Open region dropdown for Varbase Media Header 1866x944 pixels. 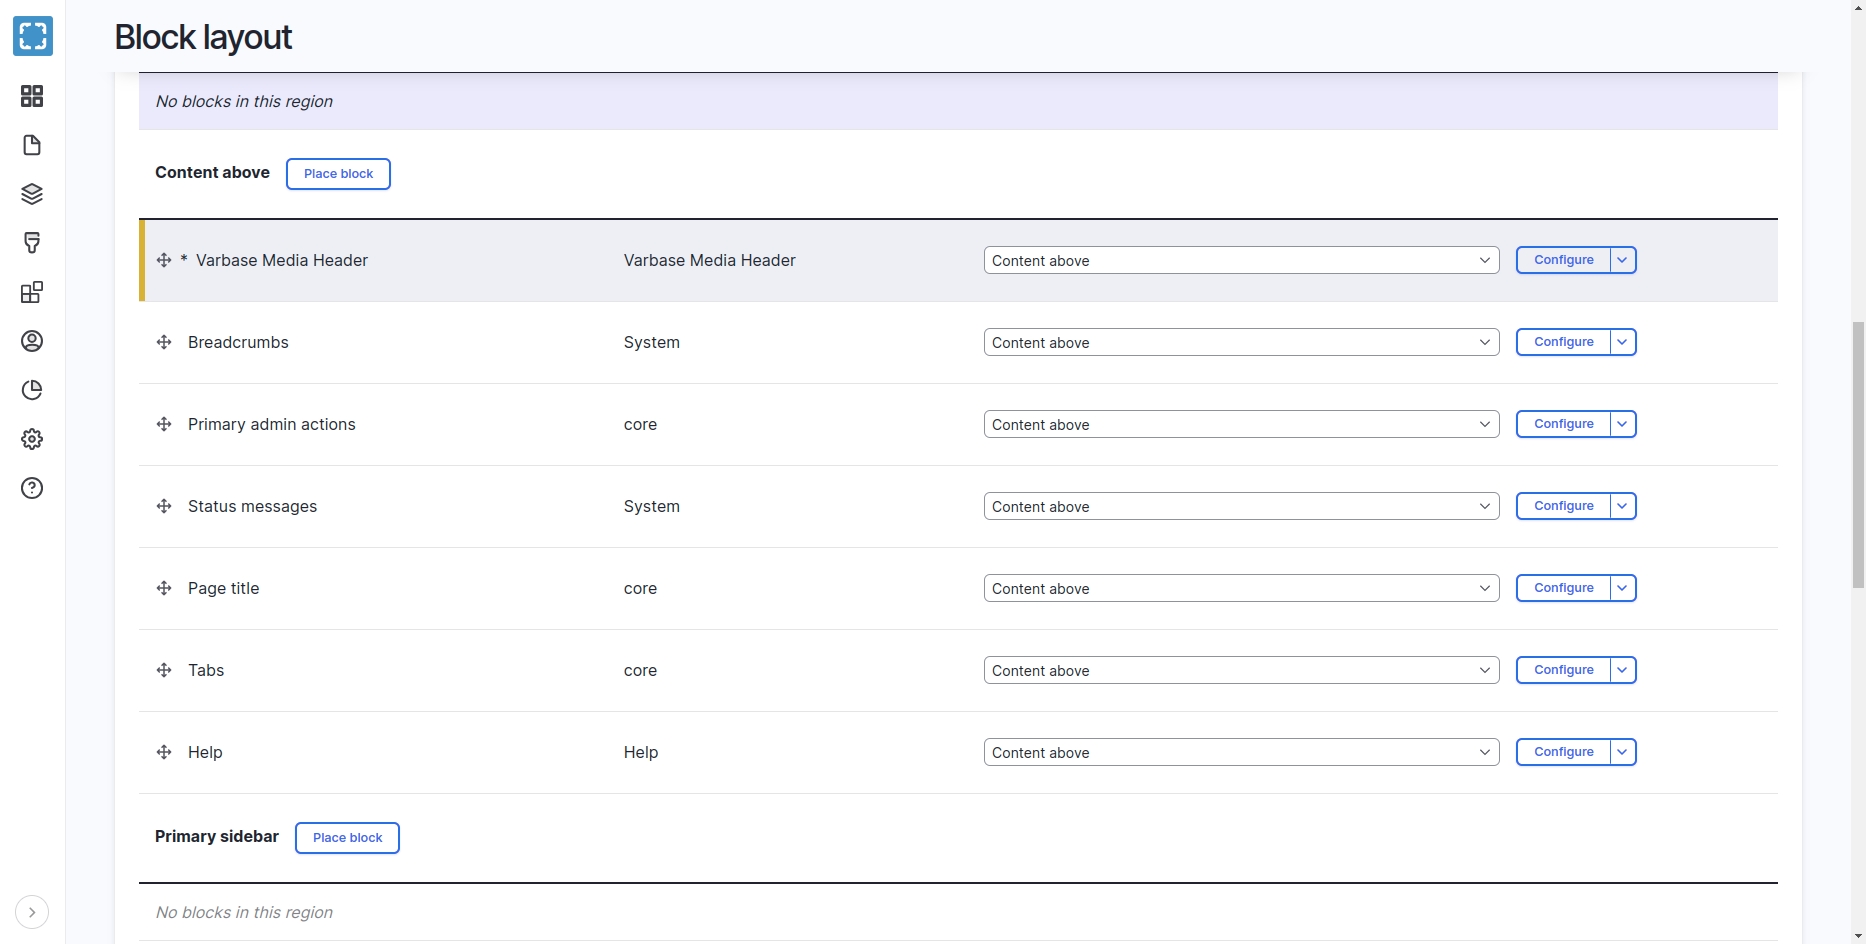[x=1240, y=260]
